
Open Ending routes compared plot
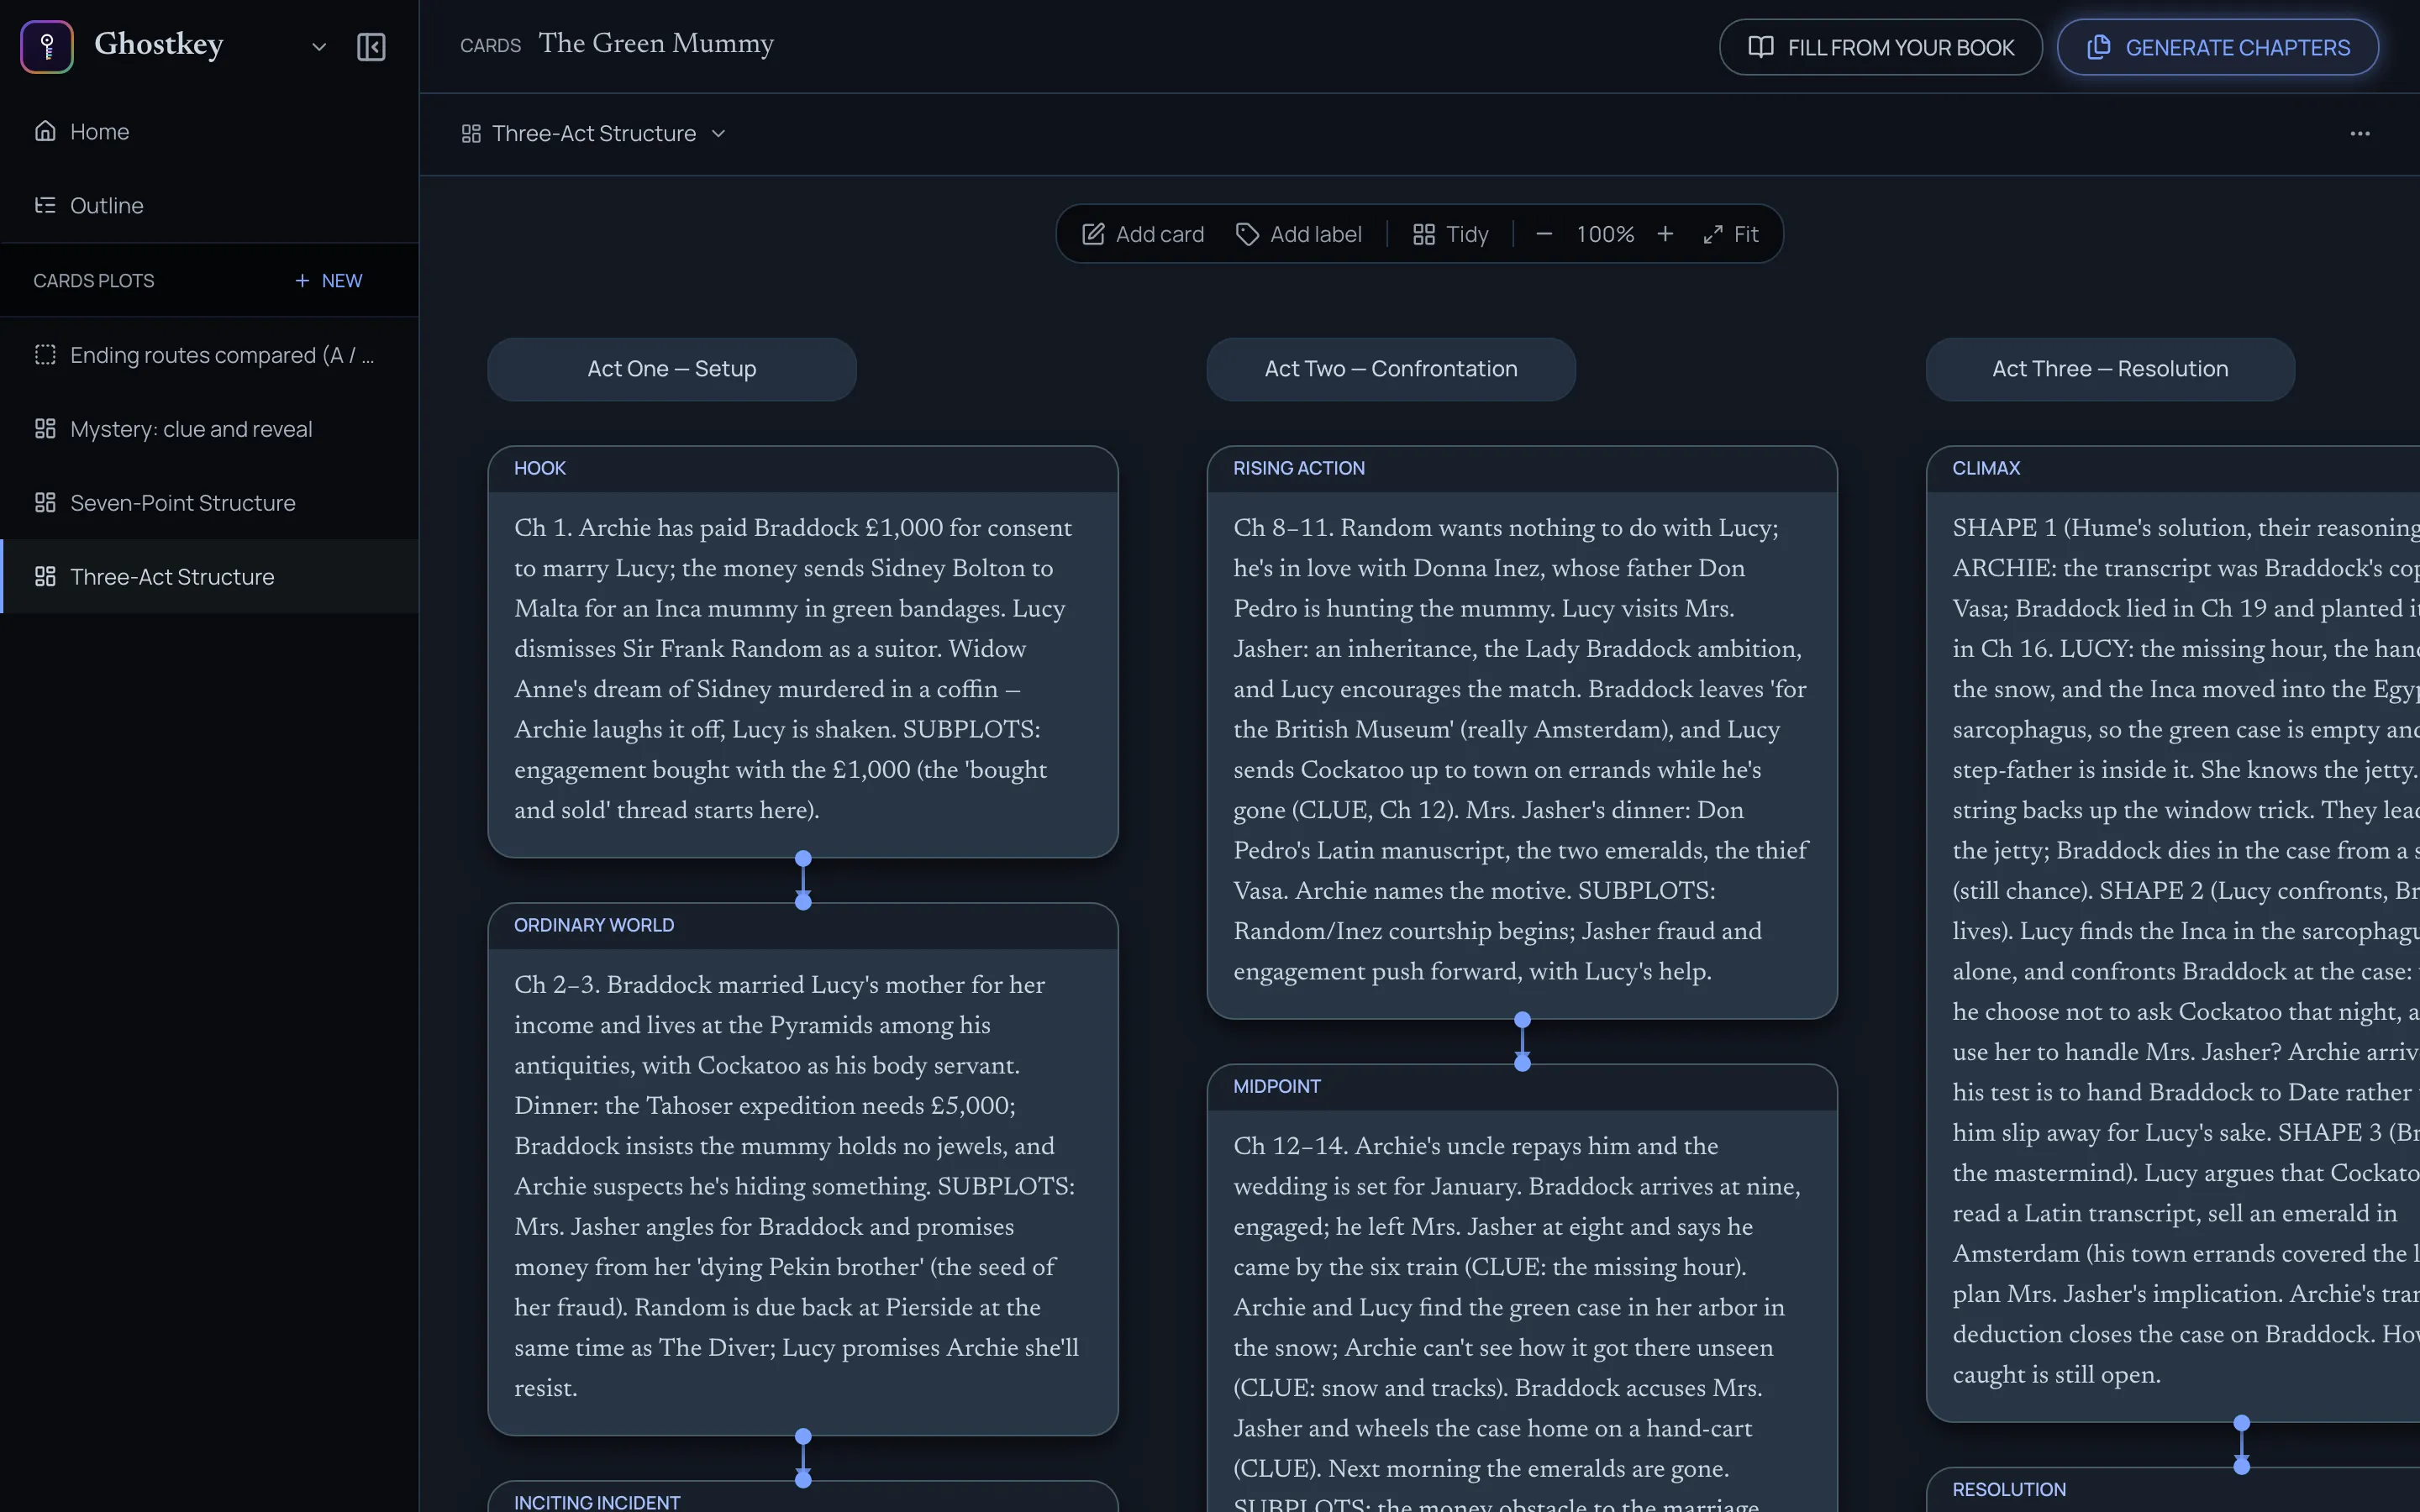210,355
